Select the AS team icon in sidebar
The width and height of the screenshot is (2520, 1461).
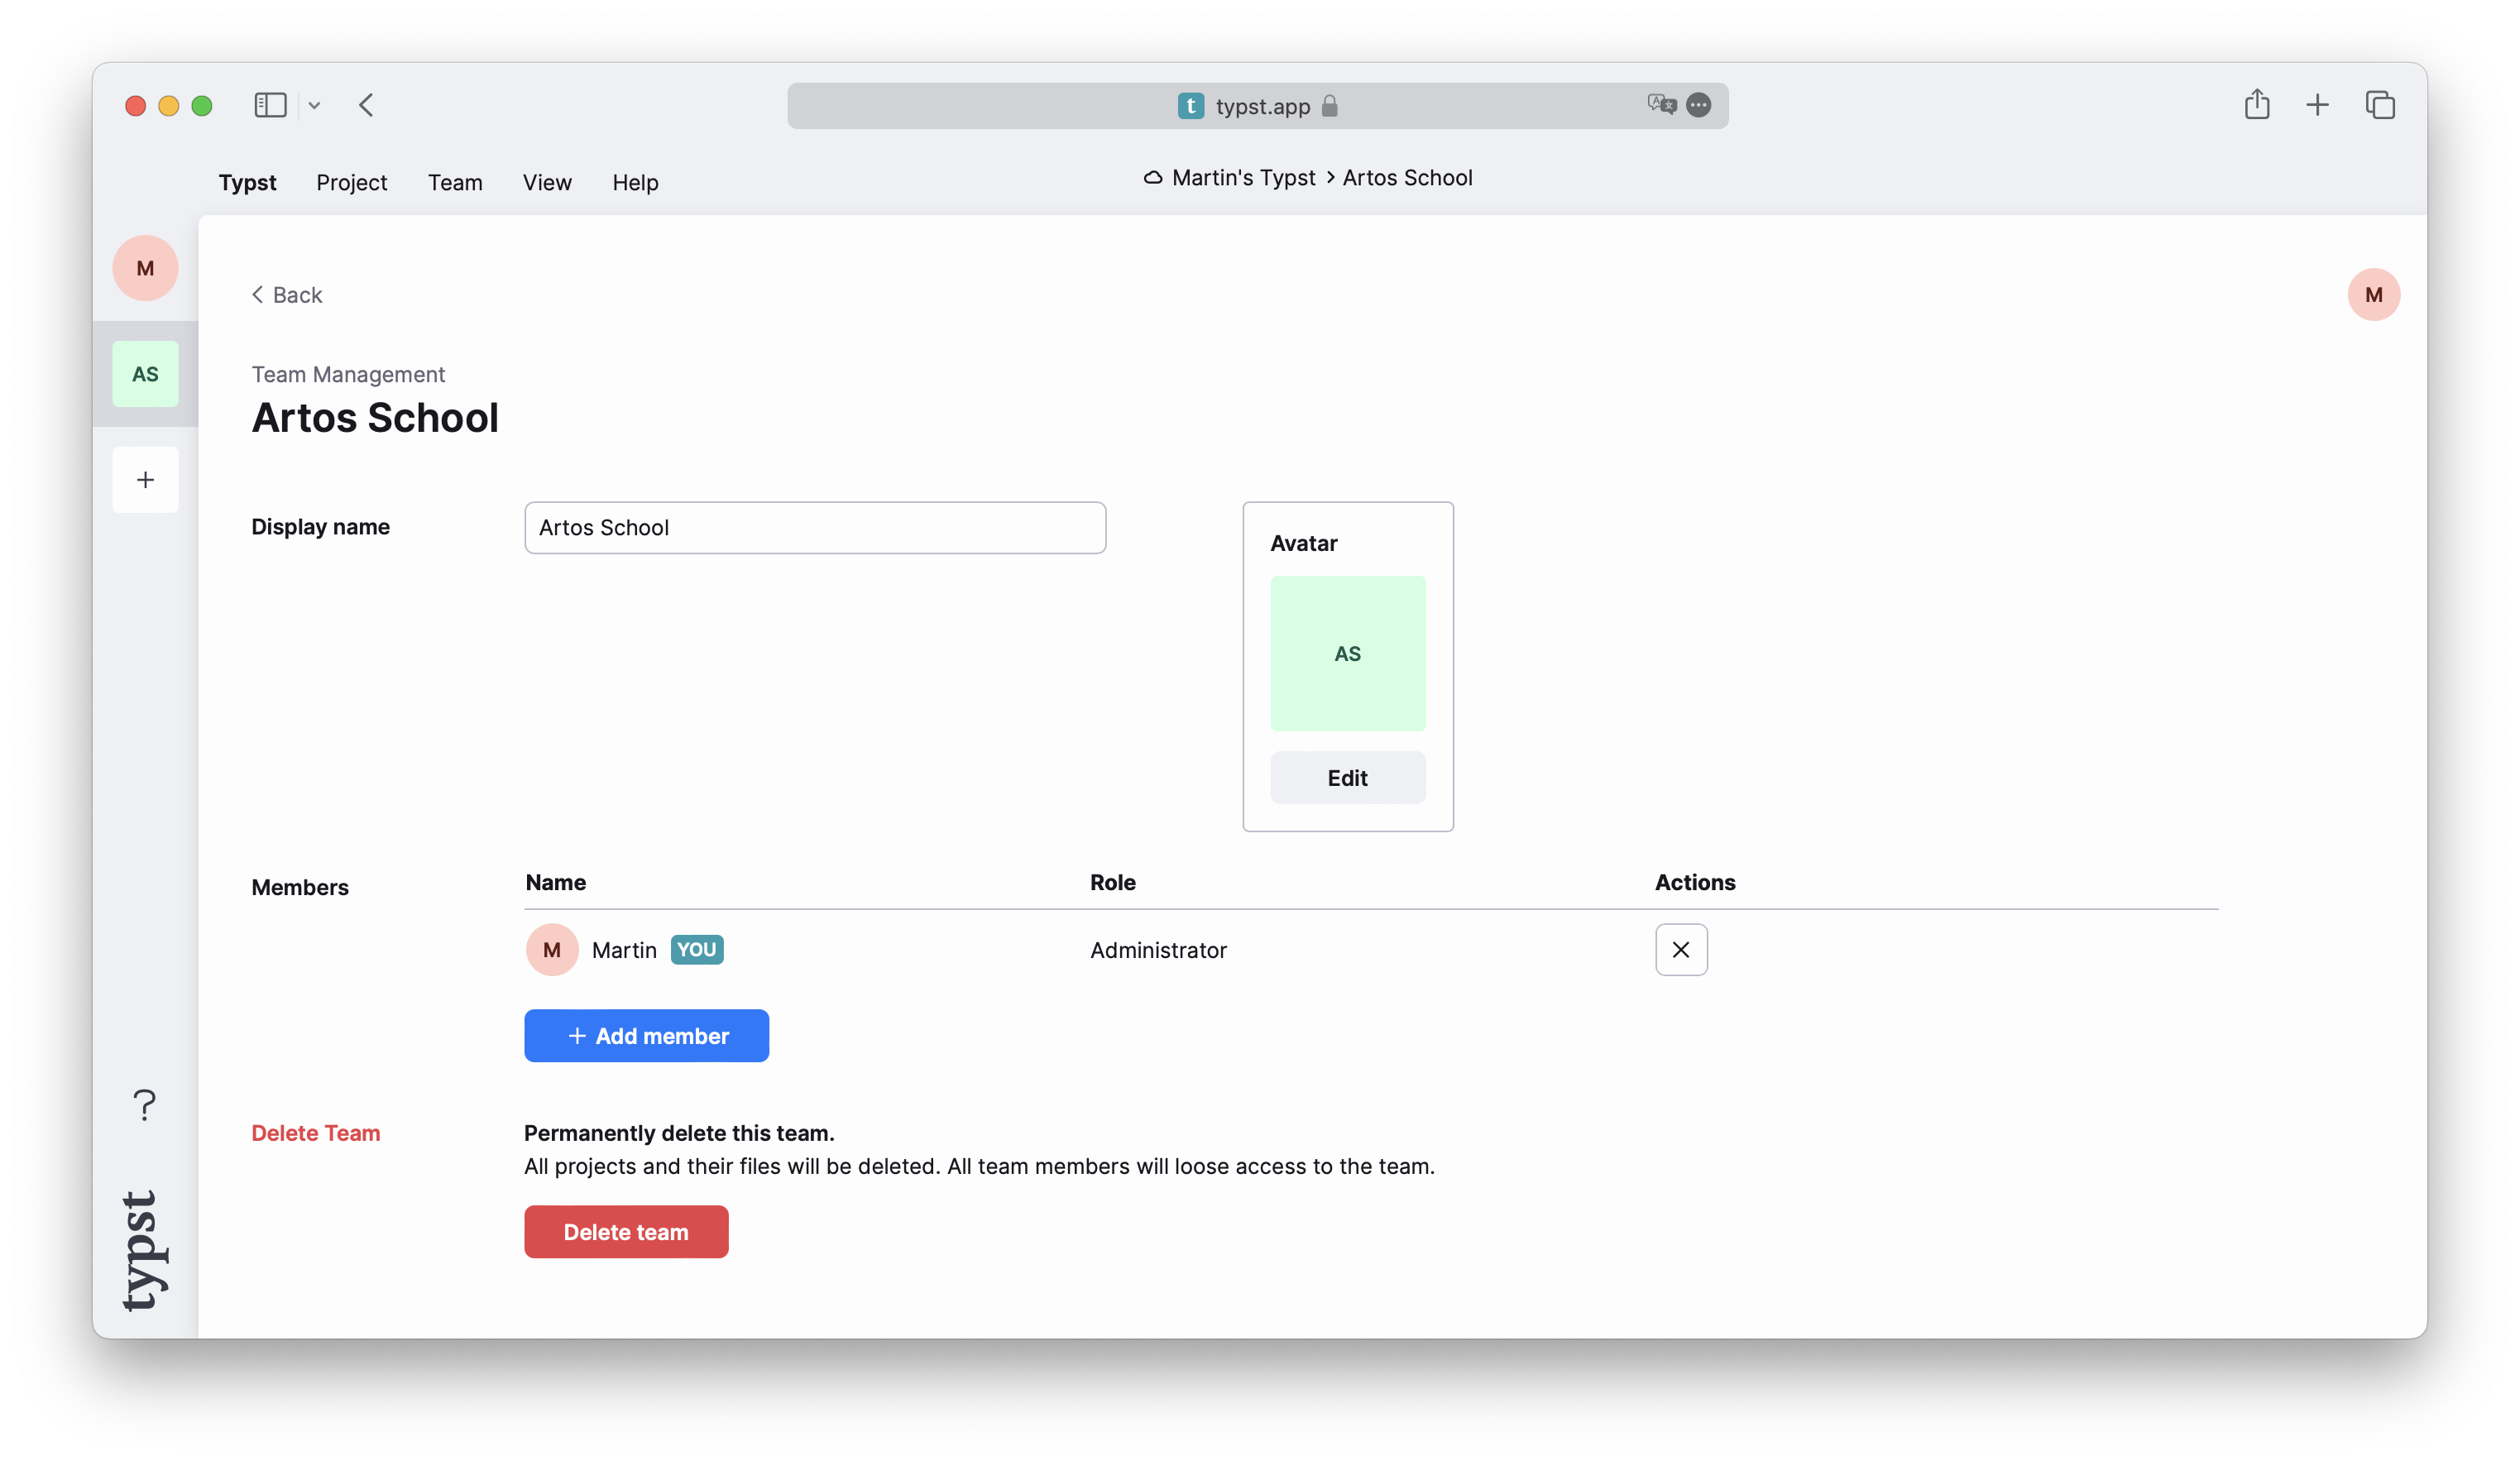point(145,374)
